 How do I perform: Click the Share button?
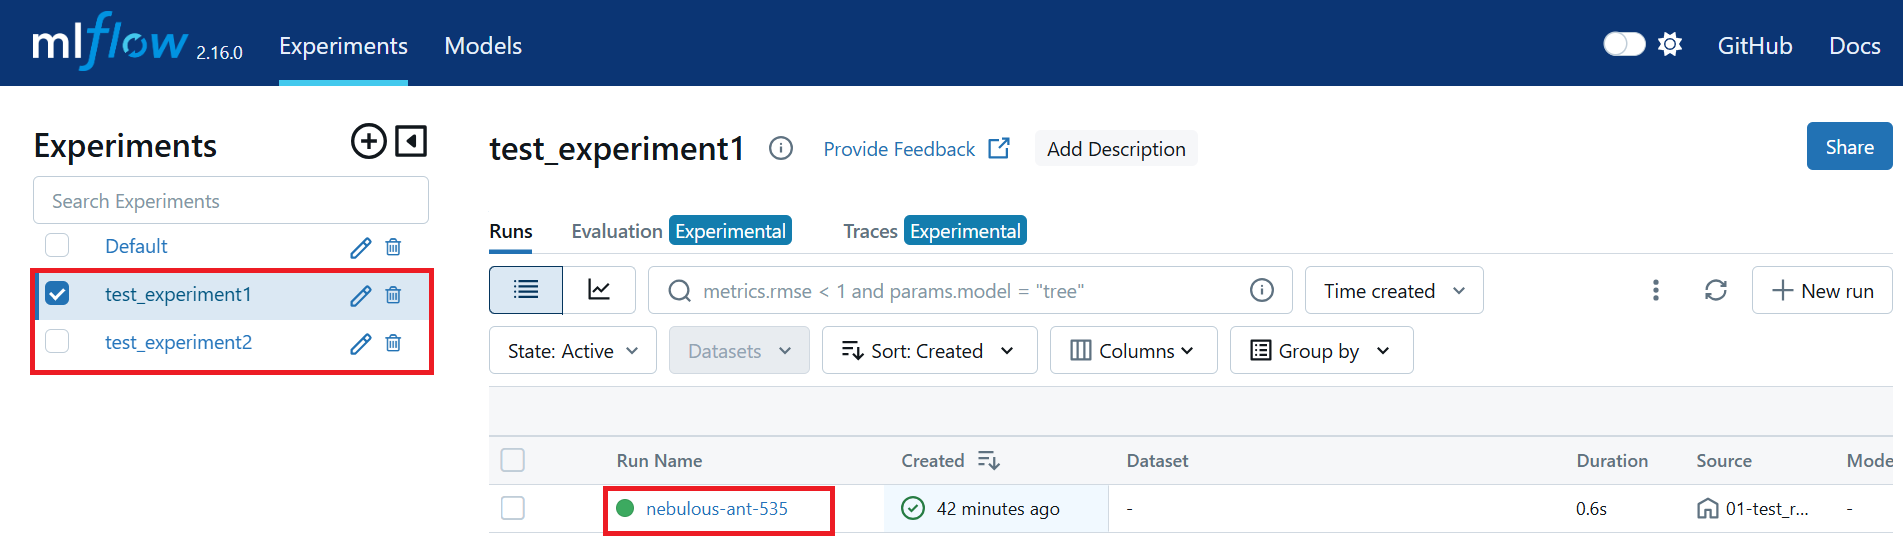1850,146
